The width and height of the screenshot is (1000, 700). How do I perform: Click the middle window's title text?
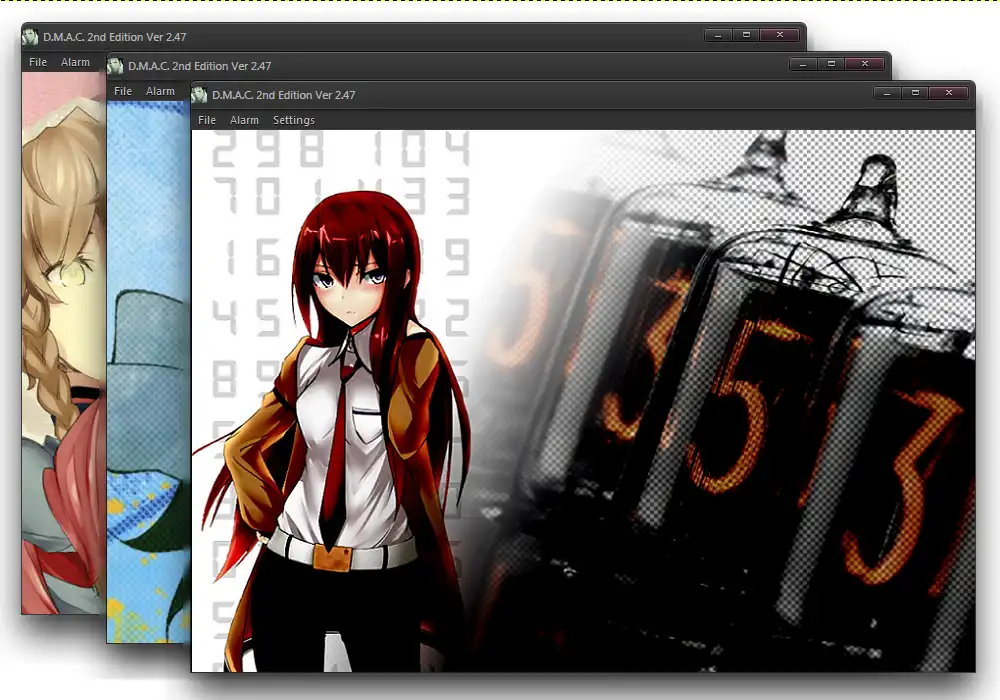point(200,66)
